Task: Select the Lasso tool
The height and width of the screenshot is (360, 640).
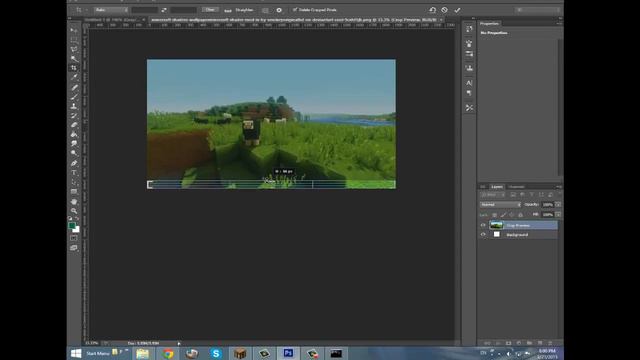Action: [74, 49]
